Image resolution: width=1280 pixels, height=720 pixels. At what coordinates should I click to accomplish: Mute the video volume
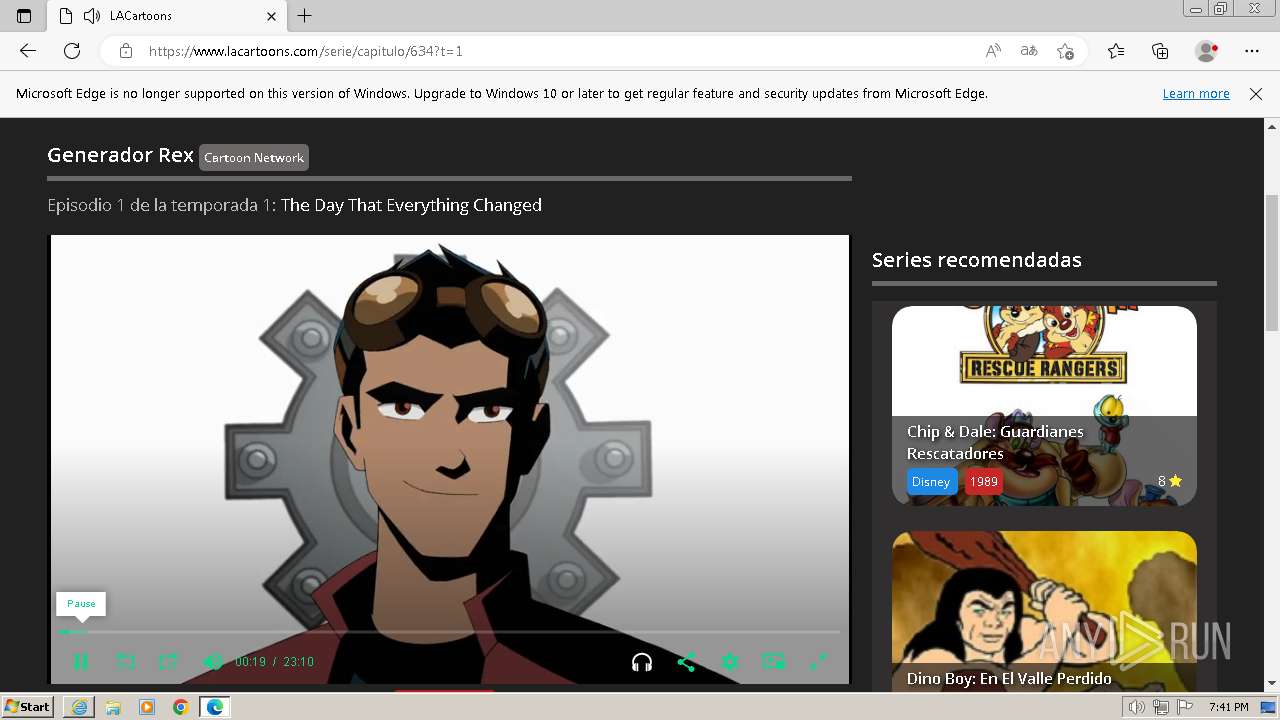[x=212, y=662]
